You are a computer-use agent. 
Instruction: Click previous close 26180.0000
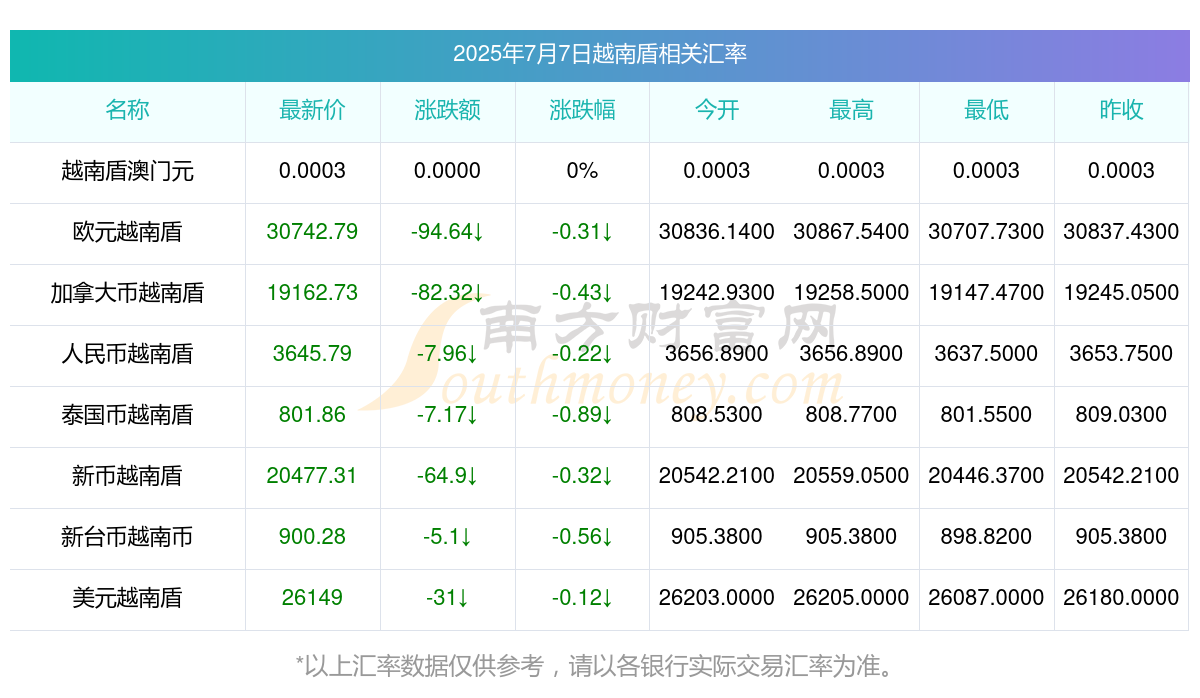pos(1121,598)
